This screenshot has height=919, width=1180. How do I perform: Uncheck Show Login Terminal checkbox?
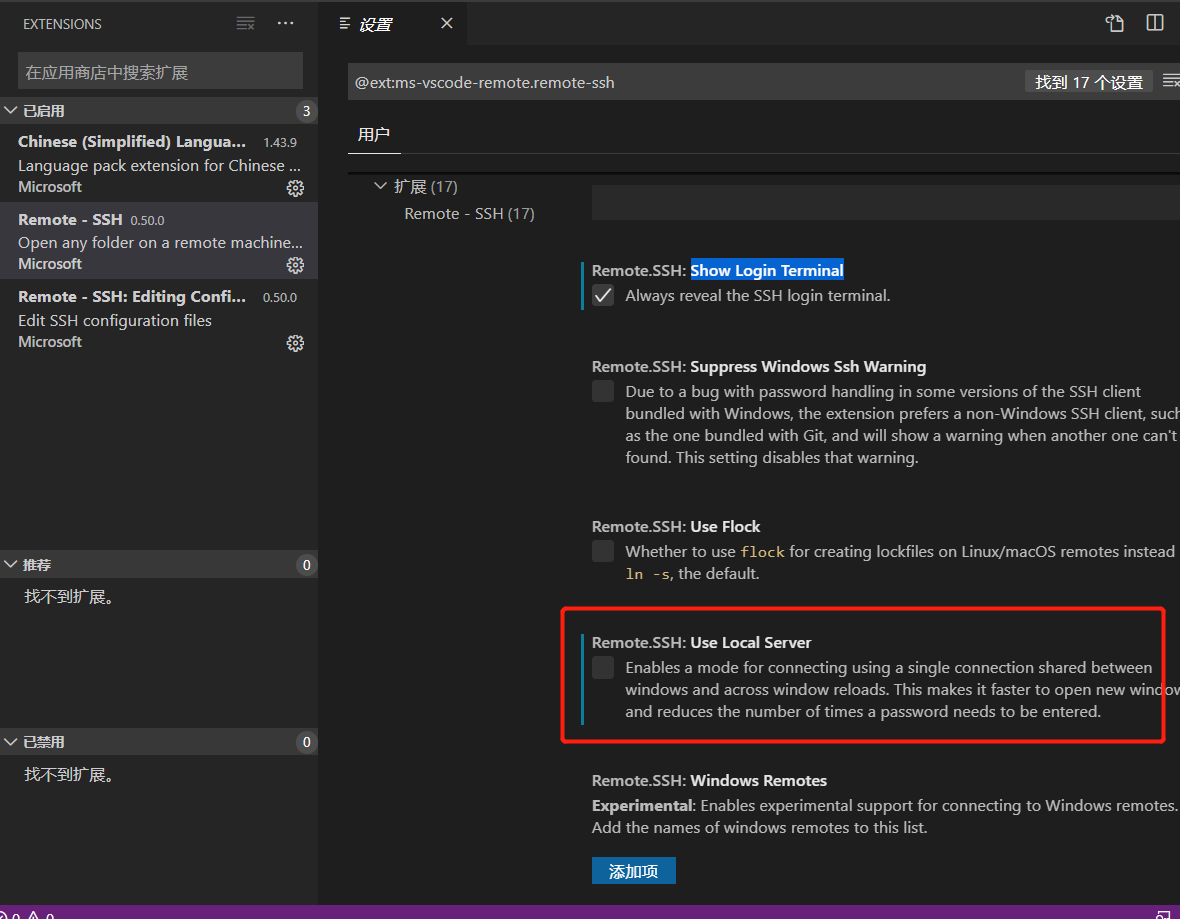[603, 296]
